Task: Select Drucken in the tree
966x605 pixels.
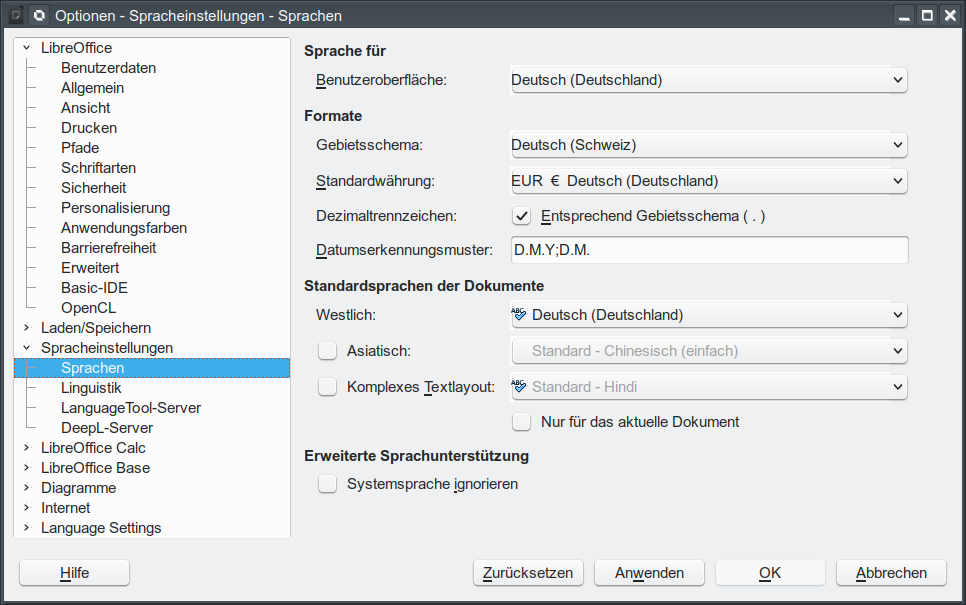Action: point(89,128)
